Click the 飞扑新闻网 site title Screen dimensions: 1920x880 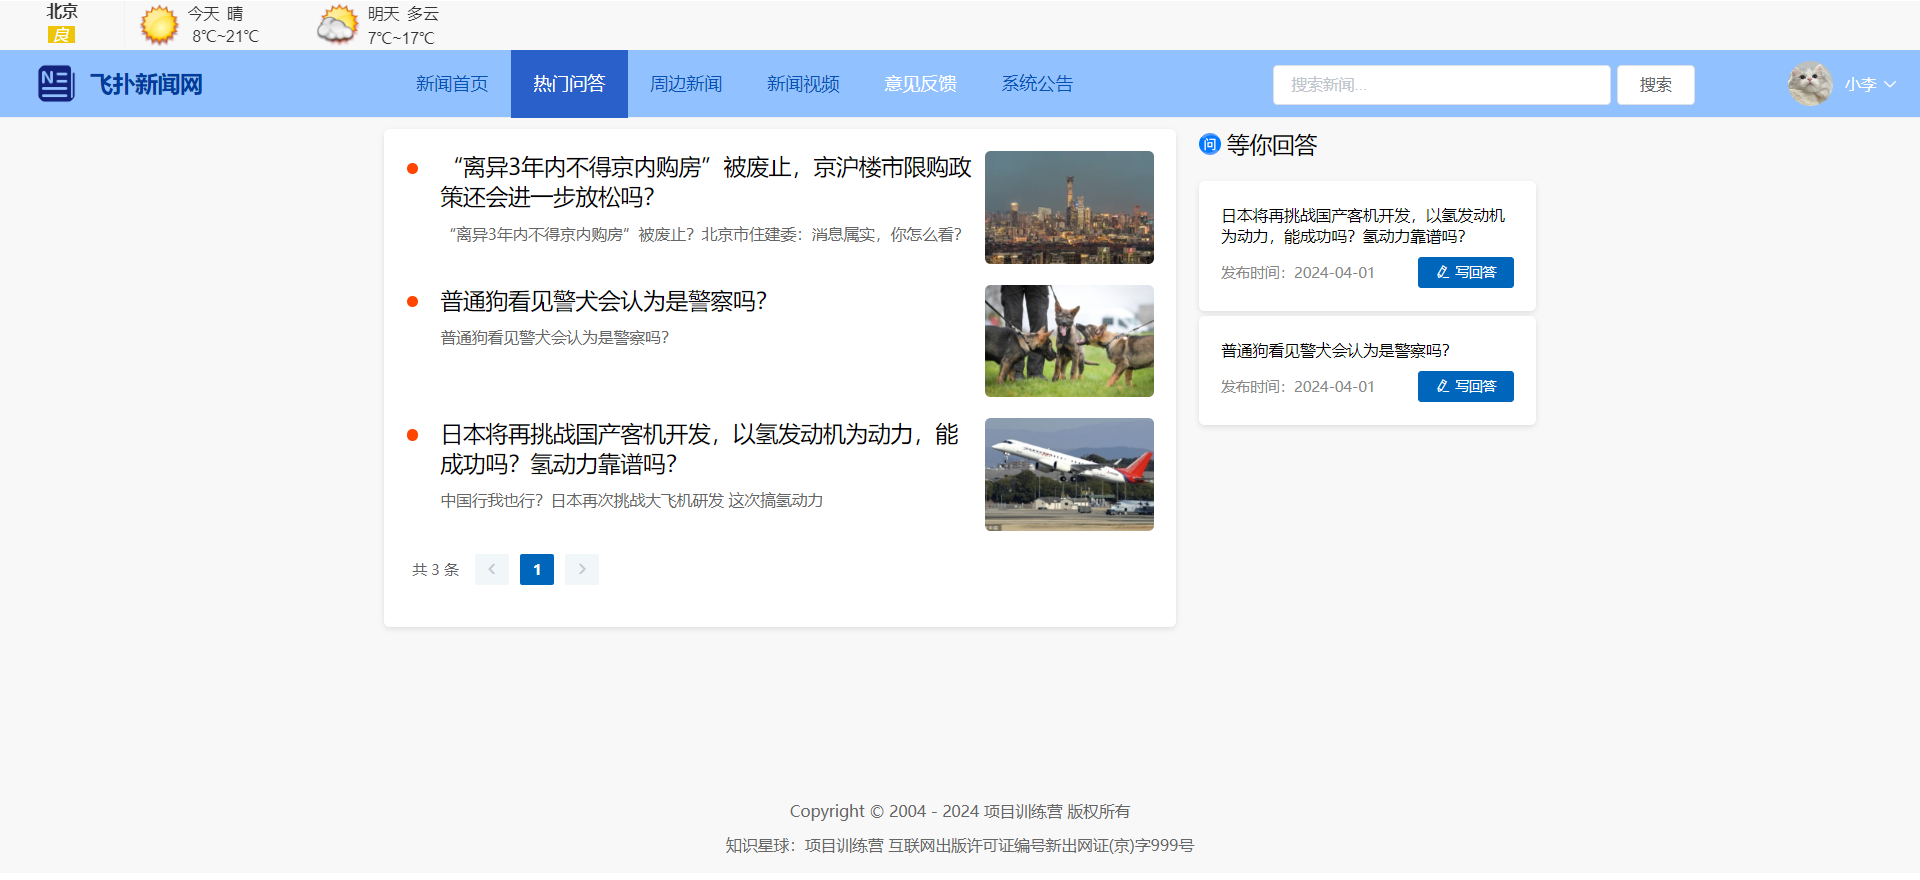coord(146,84)
